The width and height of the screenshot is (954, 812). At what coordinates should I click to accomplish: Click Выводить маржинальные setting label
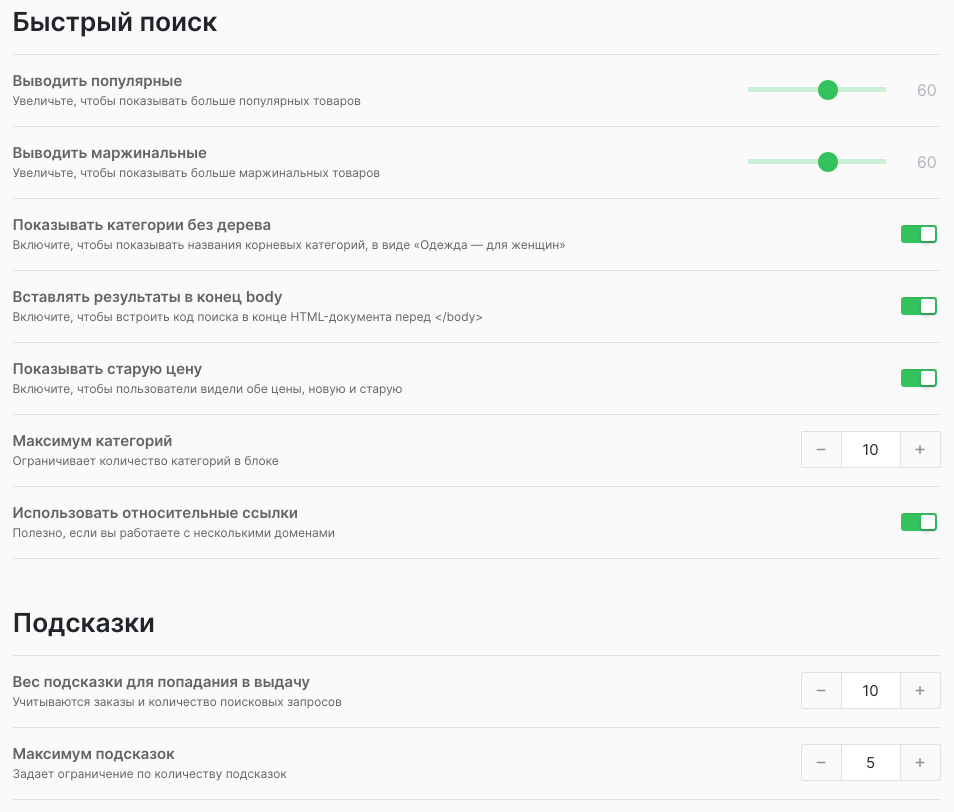tap(109, 153)
